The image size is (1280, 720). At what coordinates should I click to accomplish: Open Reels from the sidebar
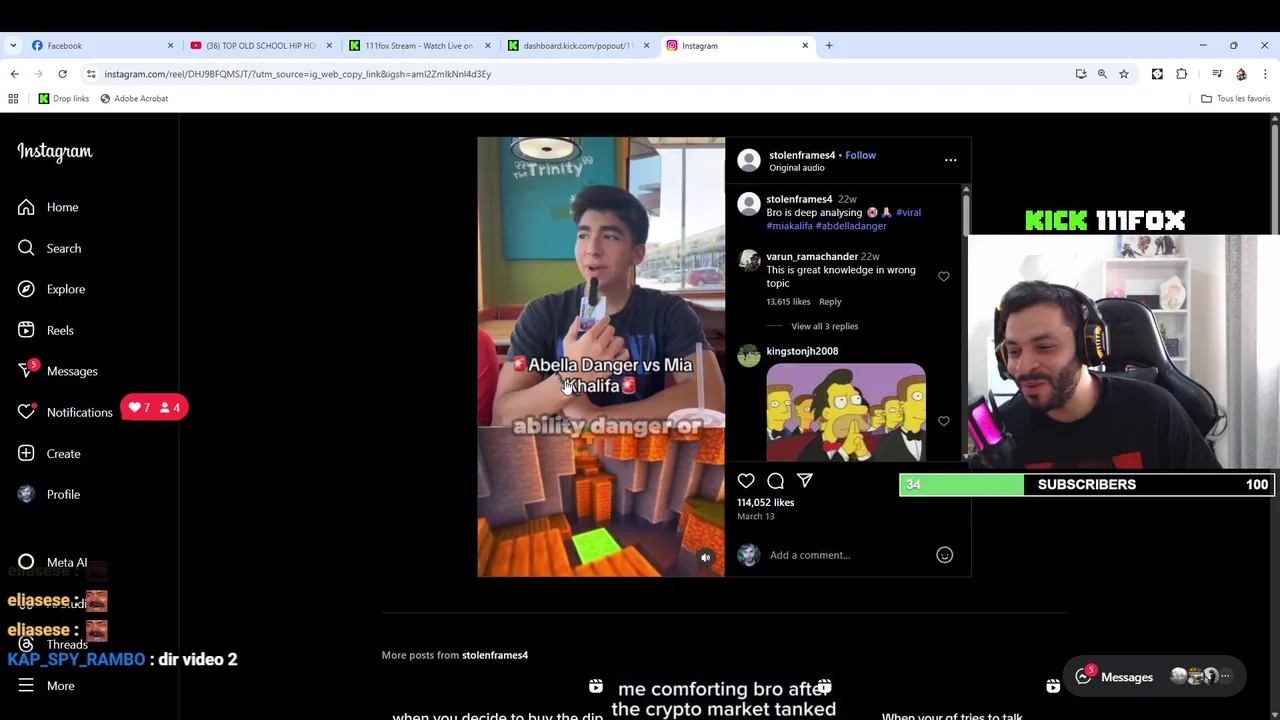[x=45, y=330]
